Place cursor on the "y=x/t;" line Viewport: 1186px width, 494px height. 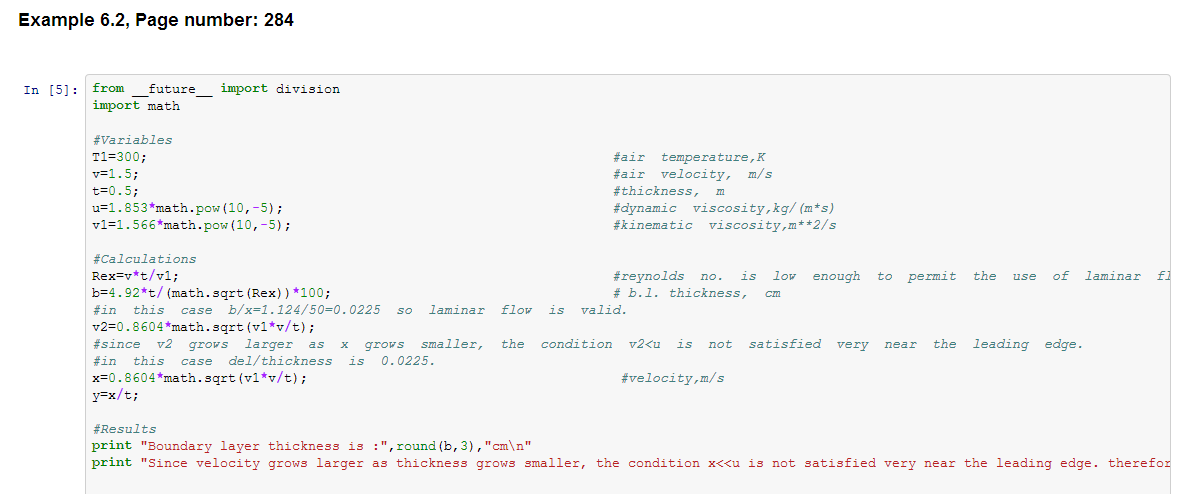(x=115, y=395)
